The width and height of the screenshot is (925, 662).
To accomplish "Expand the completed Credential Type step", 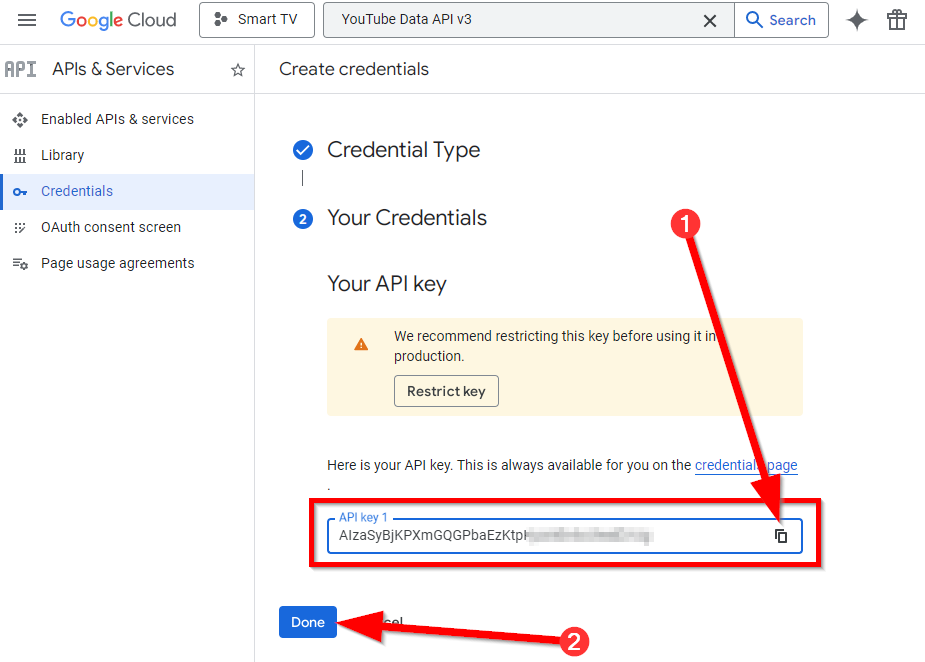I will [x=403, y=150].
